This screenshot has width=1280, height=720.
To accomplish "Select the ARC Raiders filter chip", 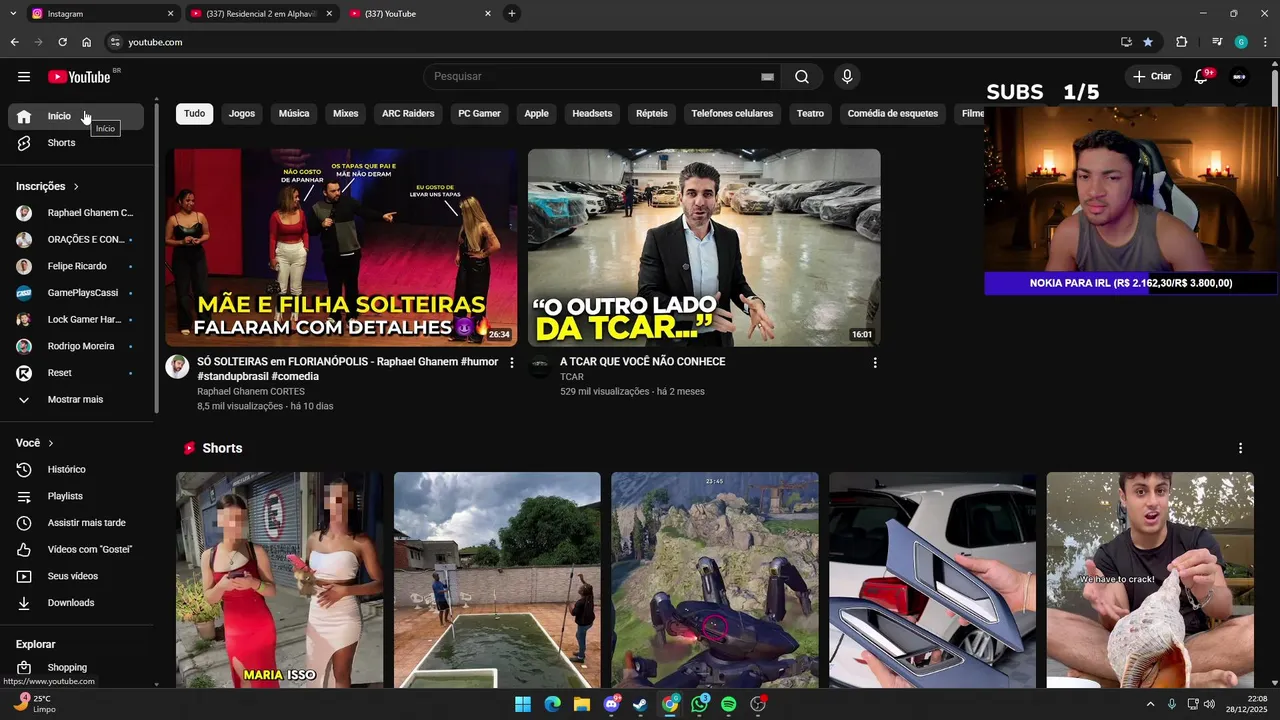I will click(x=408, y=114).
